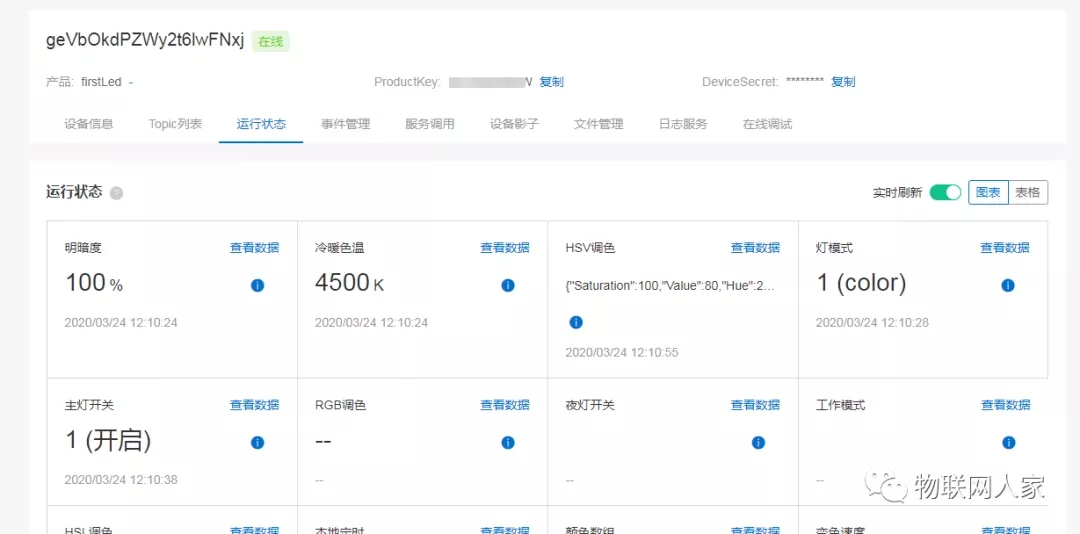The height and width of the screenshot is (534, 1080).
Task: Switch view to 表格
Action: [x=1028, y=193]
